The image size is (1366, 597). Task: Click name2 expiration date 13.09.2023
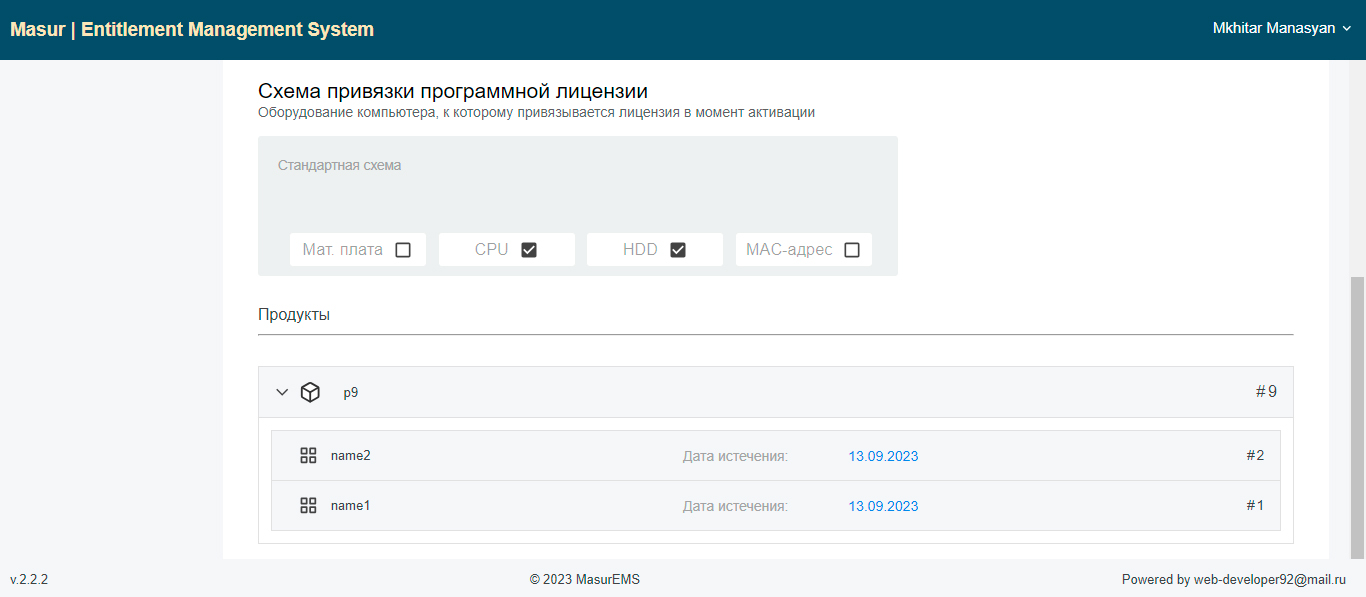click(x=883, y=456)
